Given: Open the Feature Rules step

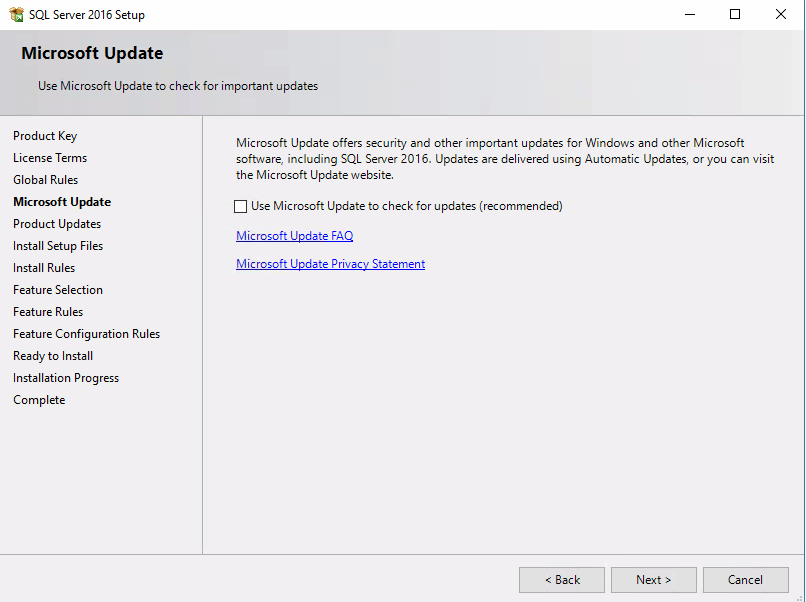Looking at the screenshot, I should click(x=47, y=311).
